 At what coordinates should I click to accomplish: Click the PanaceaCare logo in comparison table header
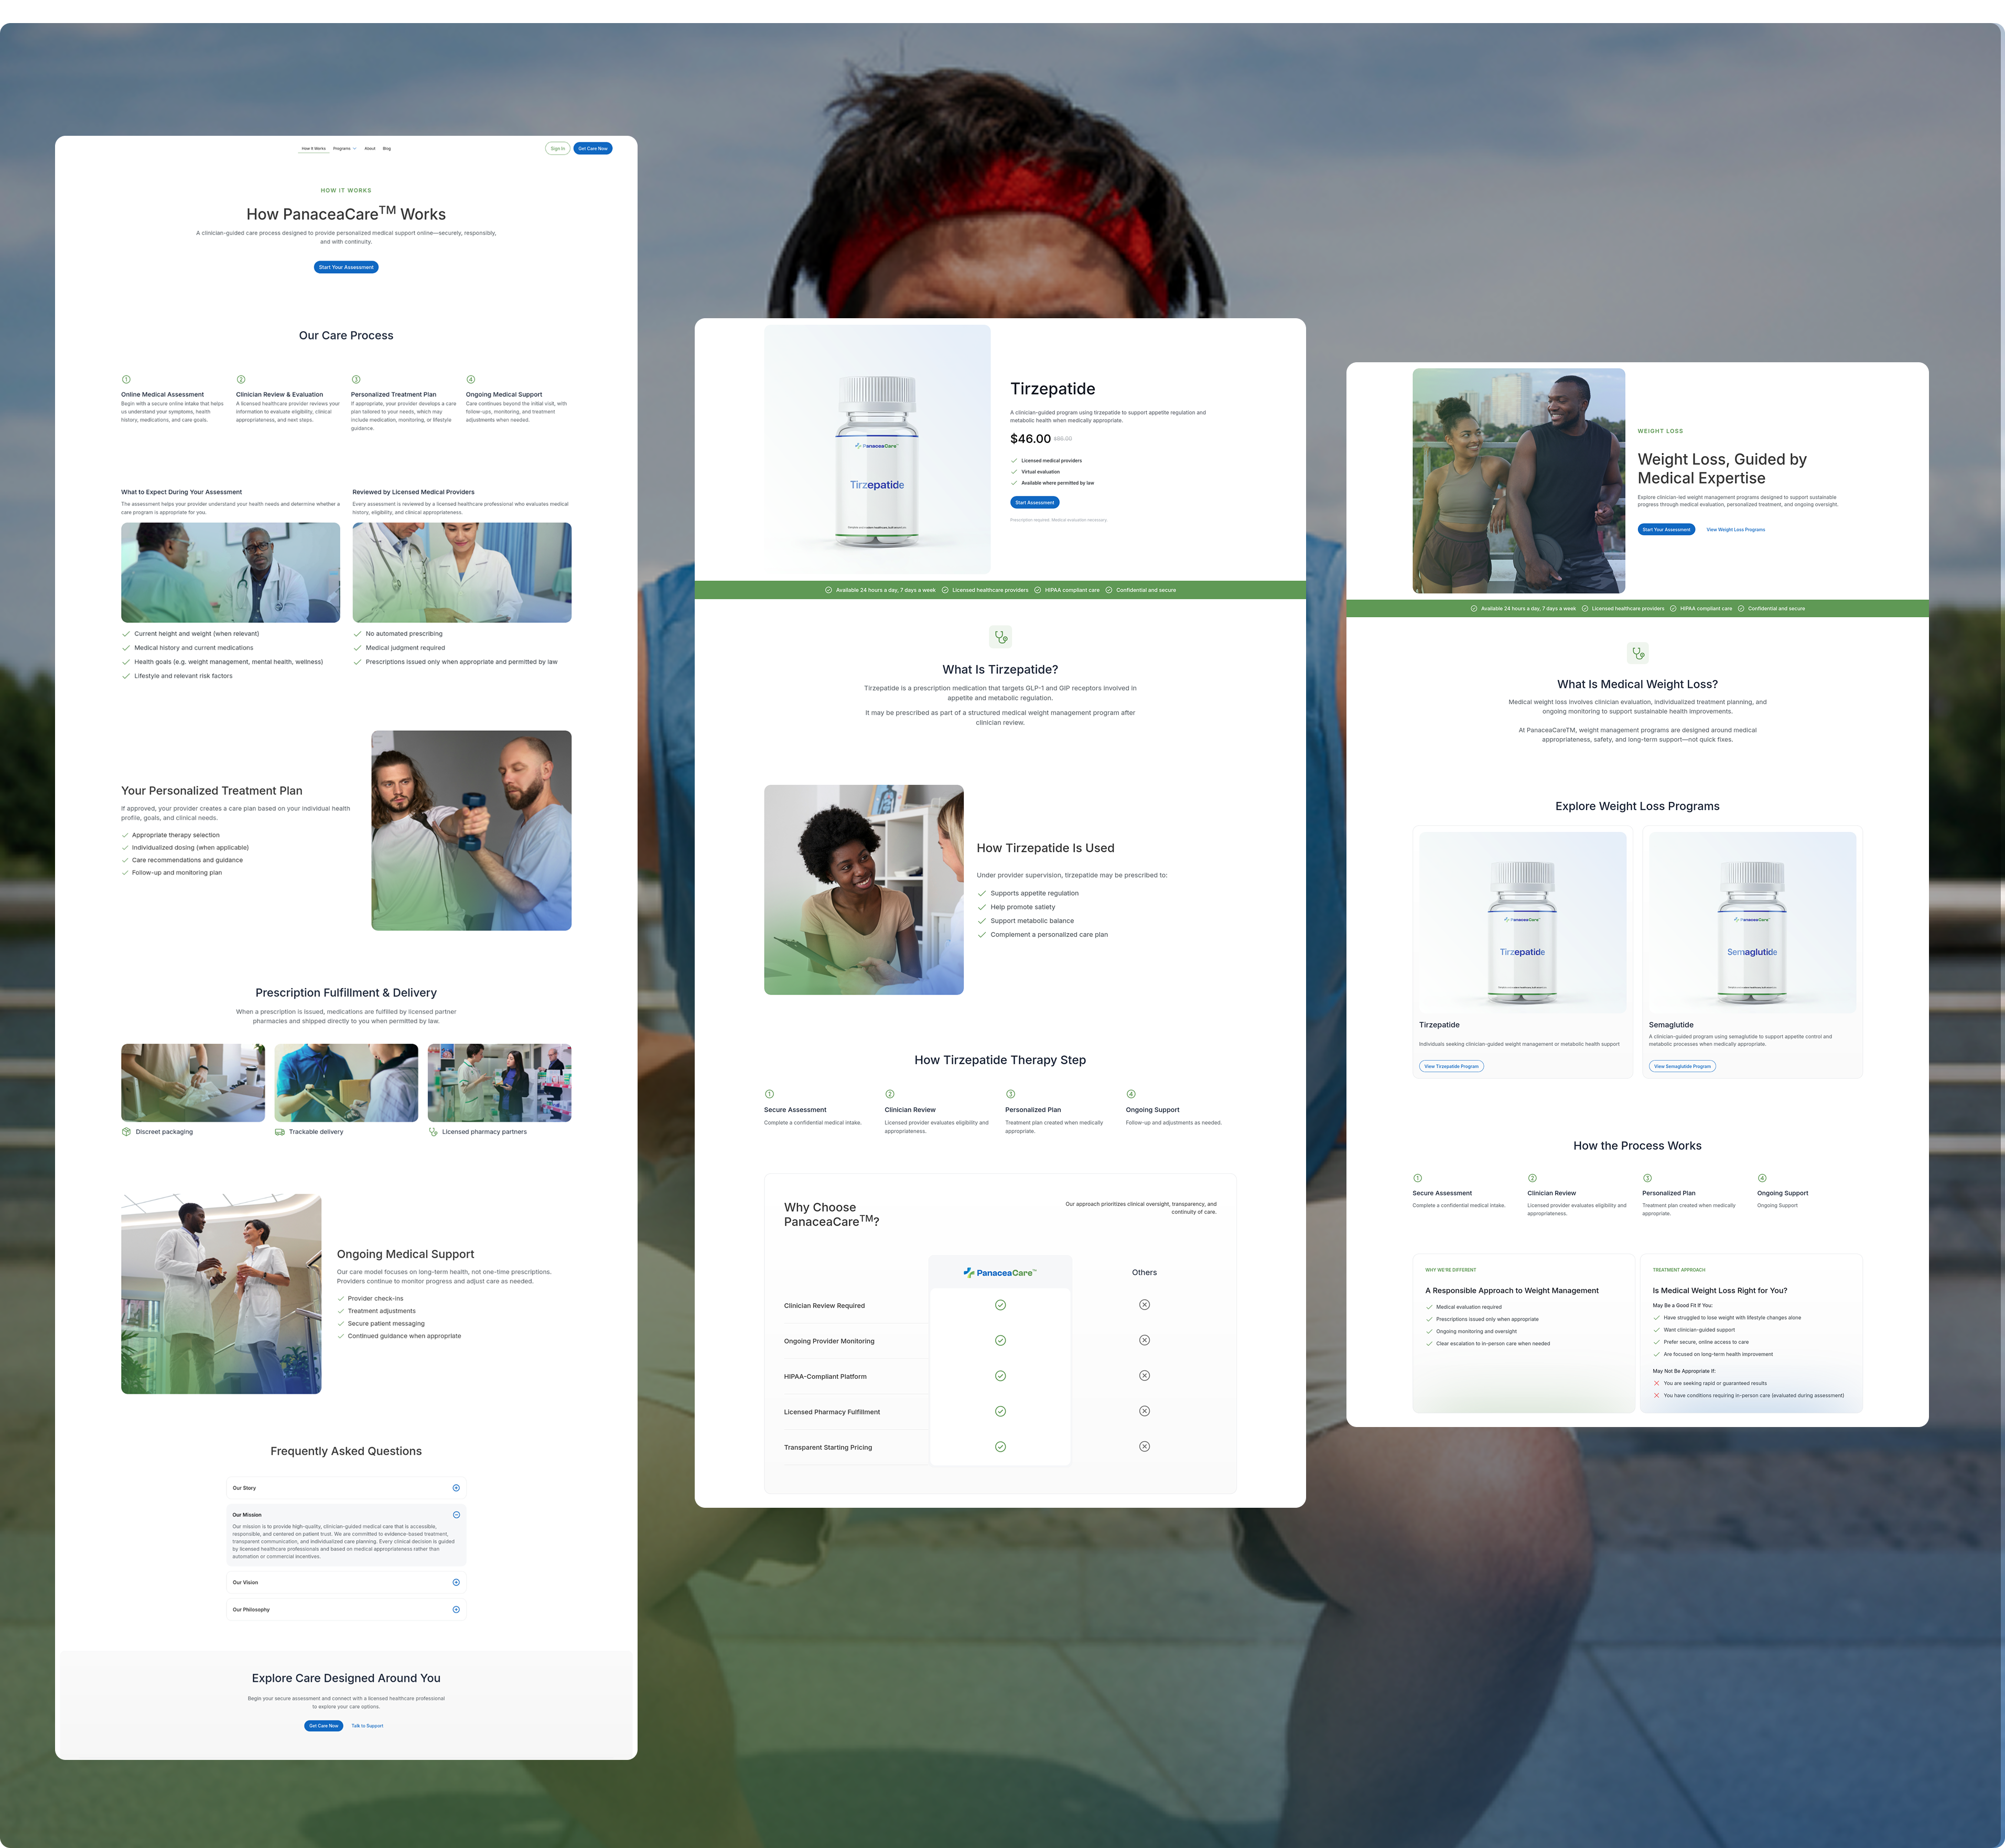(1000, 1273)
